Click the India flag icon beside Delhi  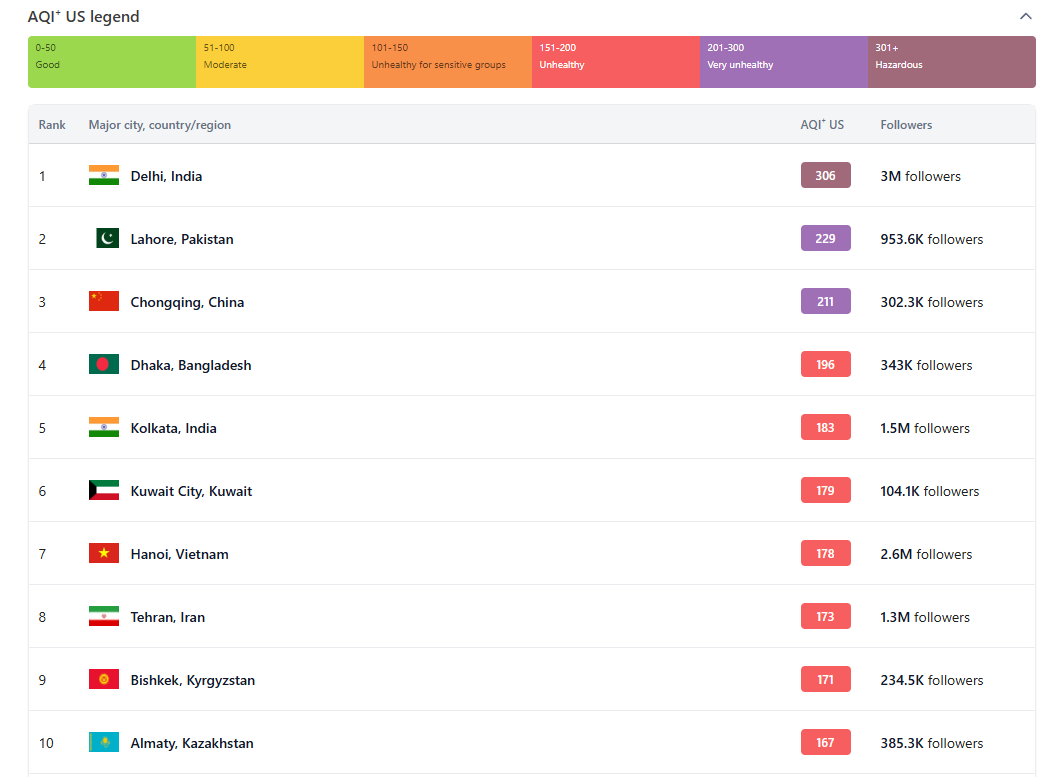[104, 176]
